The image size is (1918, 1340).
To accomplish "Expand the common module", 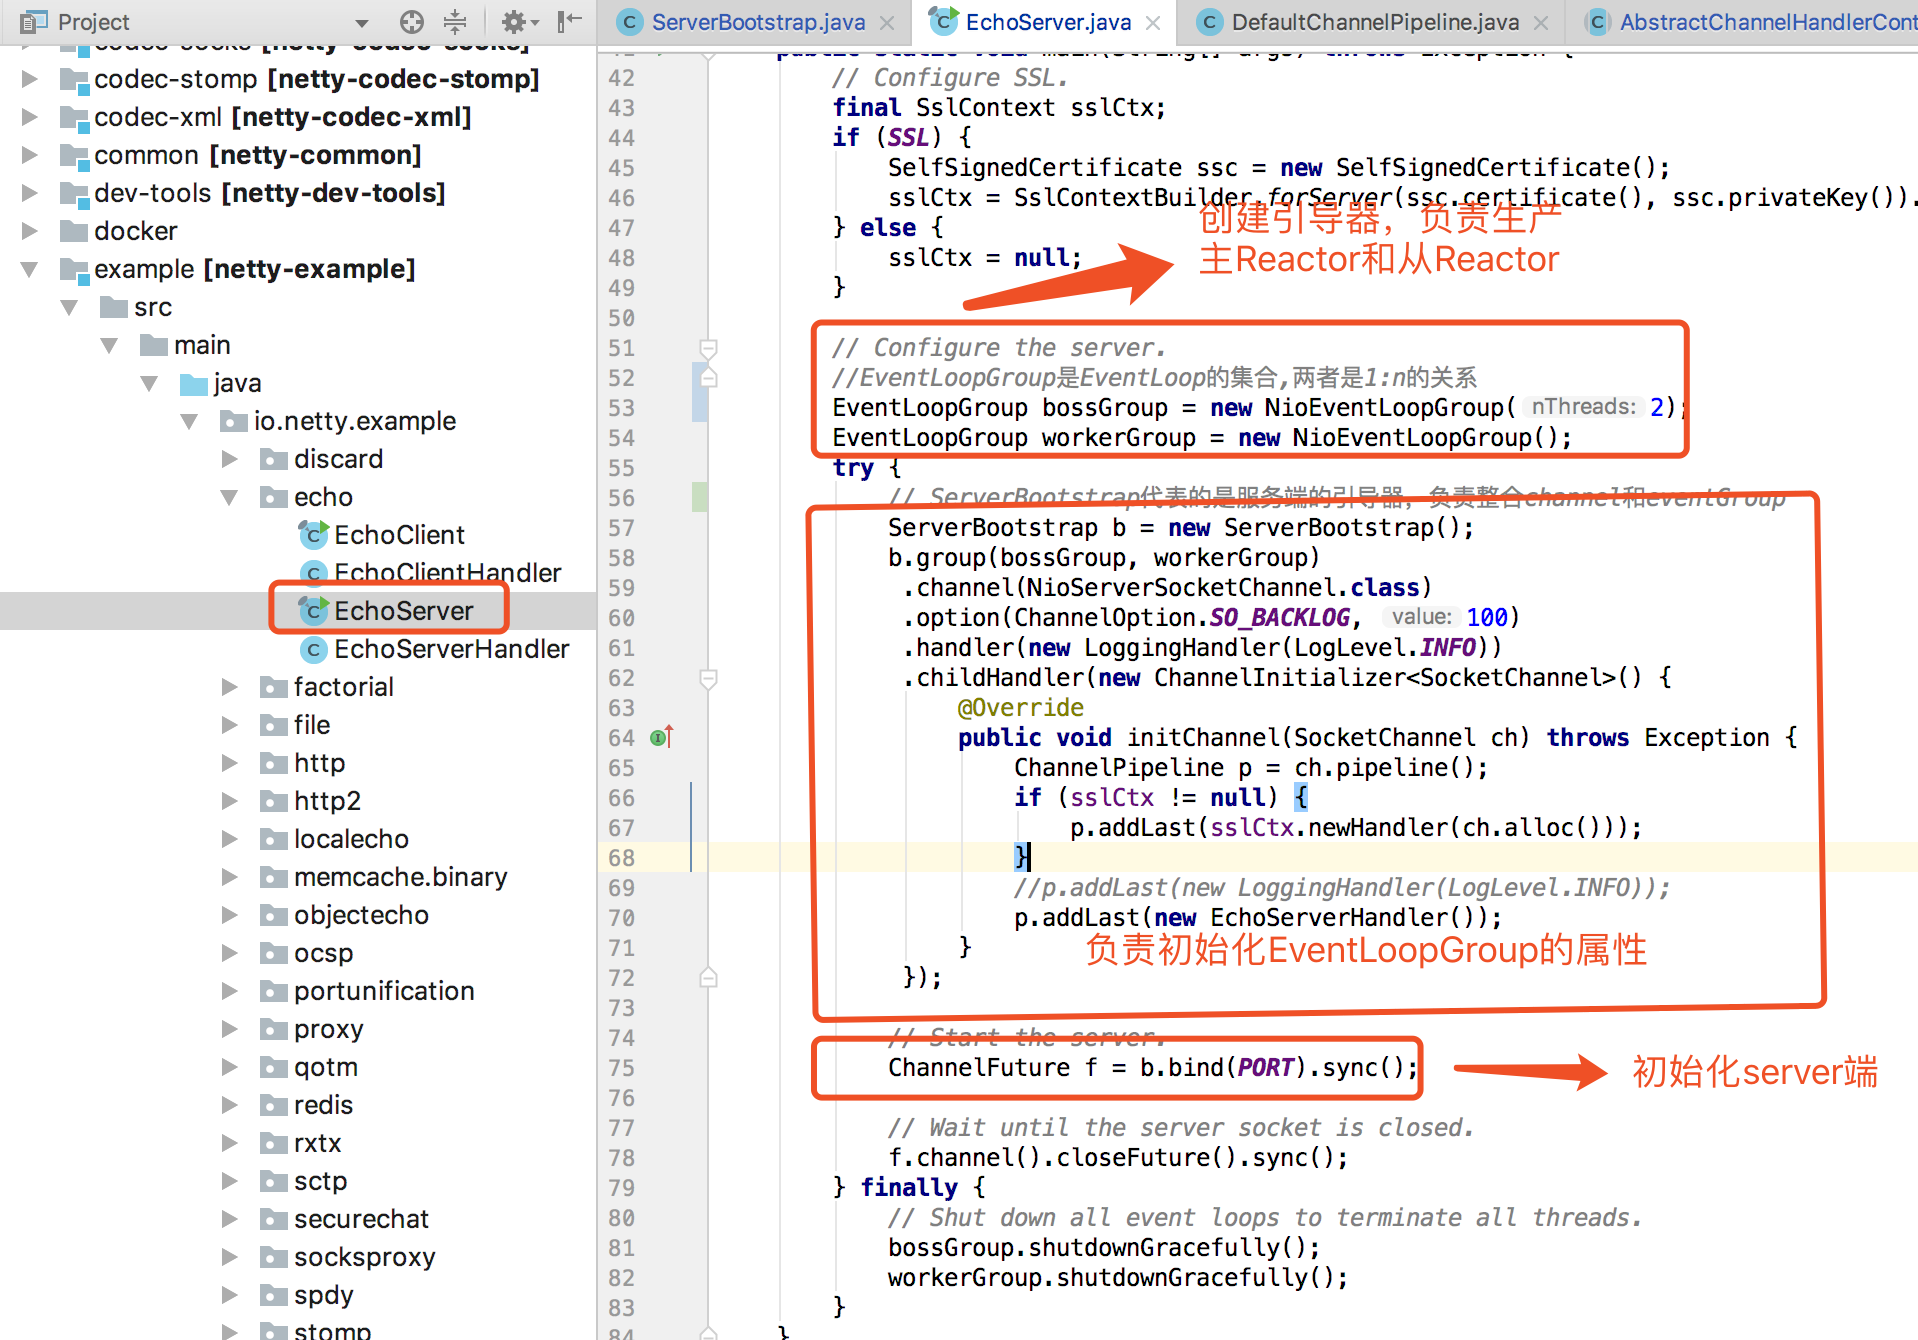I will tap(29, 155).
